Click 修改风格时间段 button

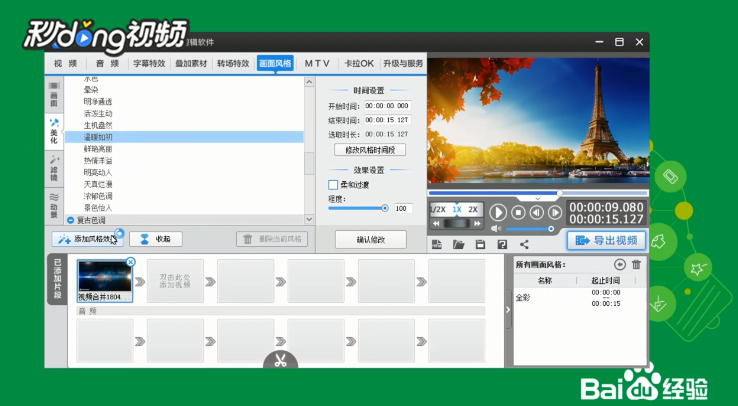(370, 150)
